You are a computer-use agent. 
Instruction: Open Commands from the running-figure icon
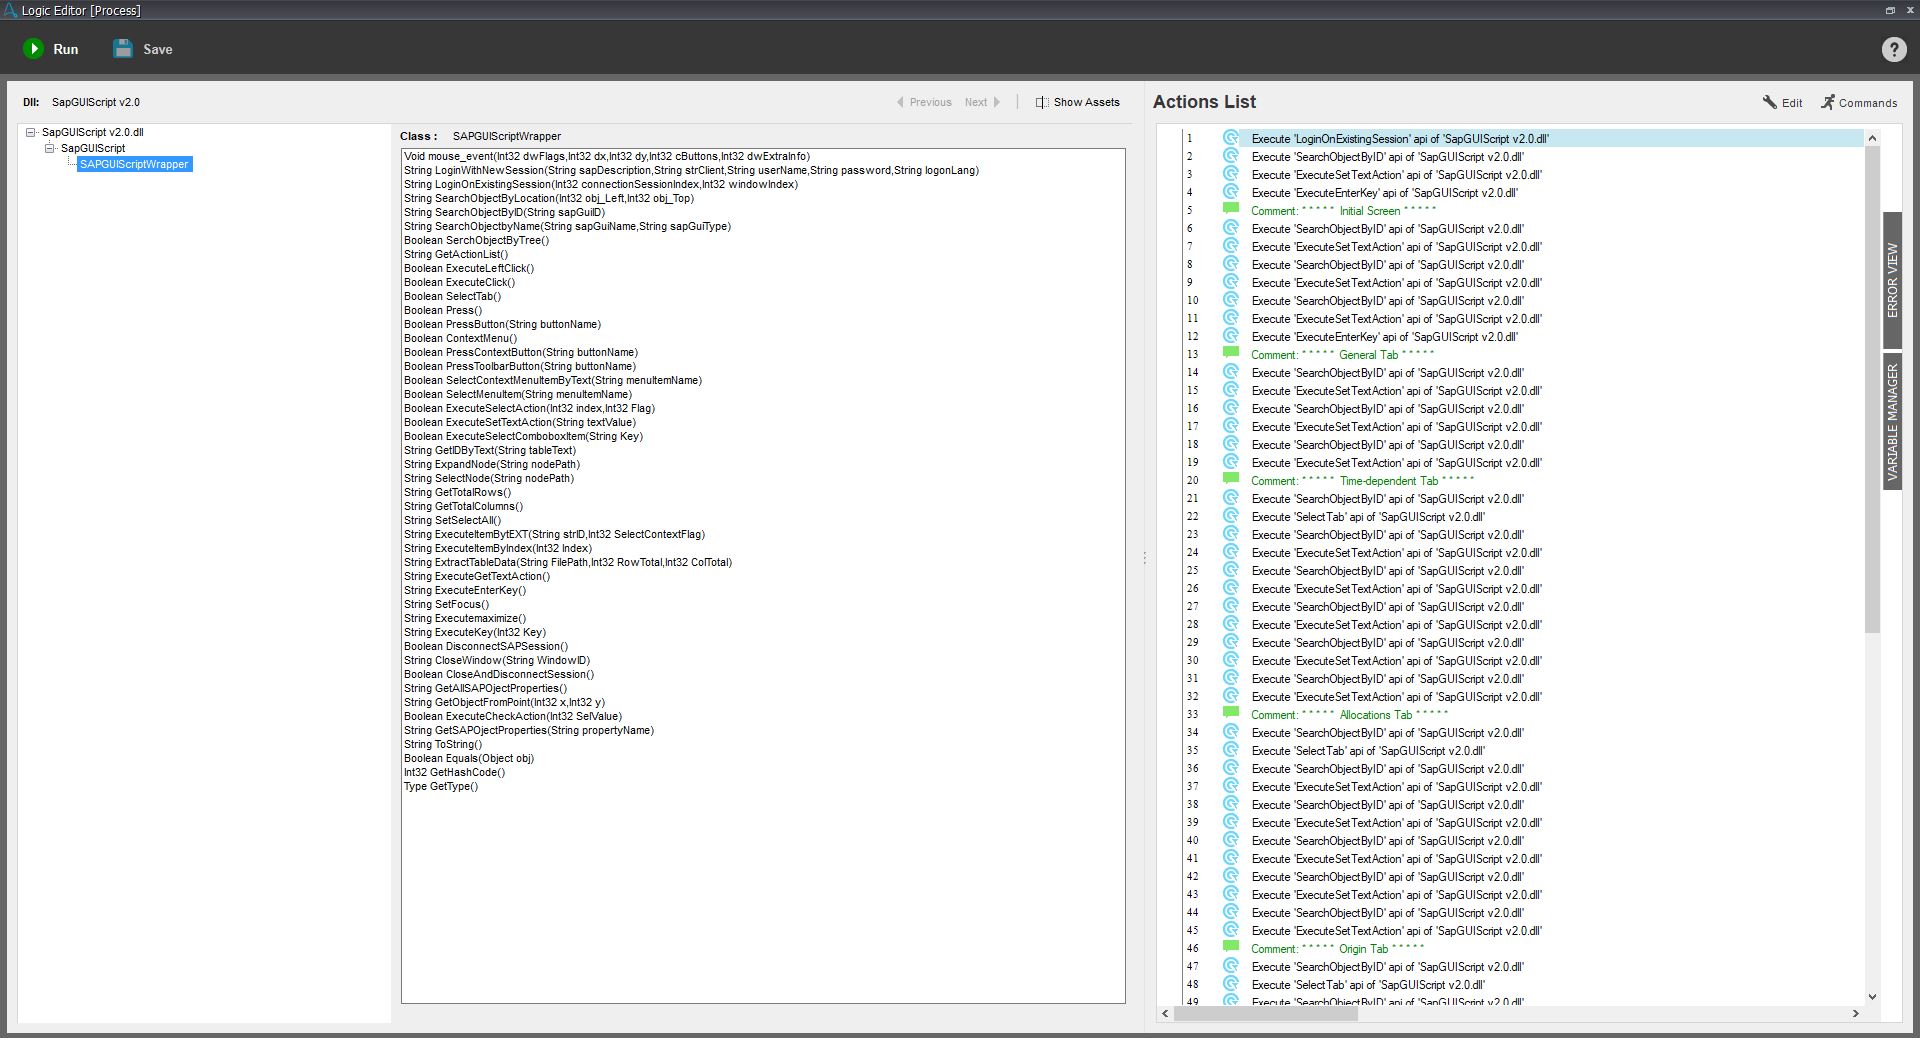coord(1828,102)
